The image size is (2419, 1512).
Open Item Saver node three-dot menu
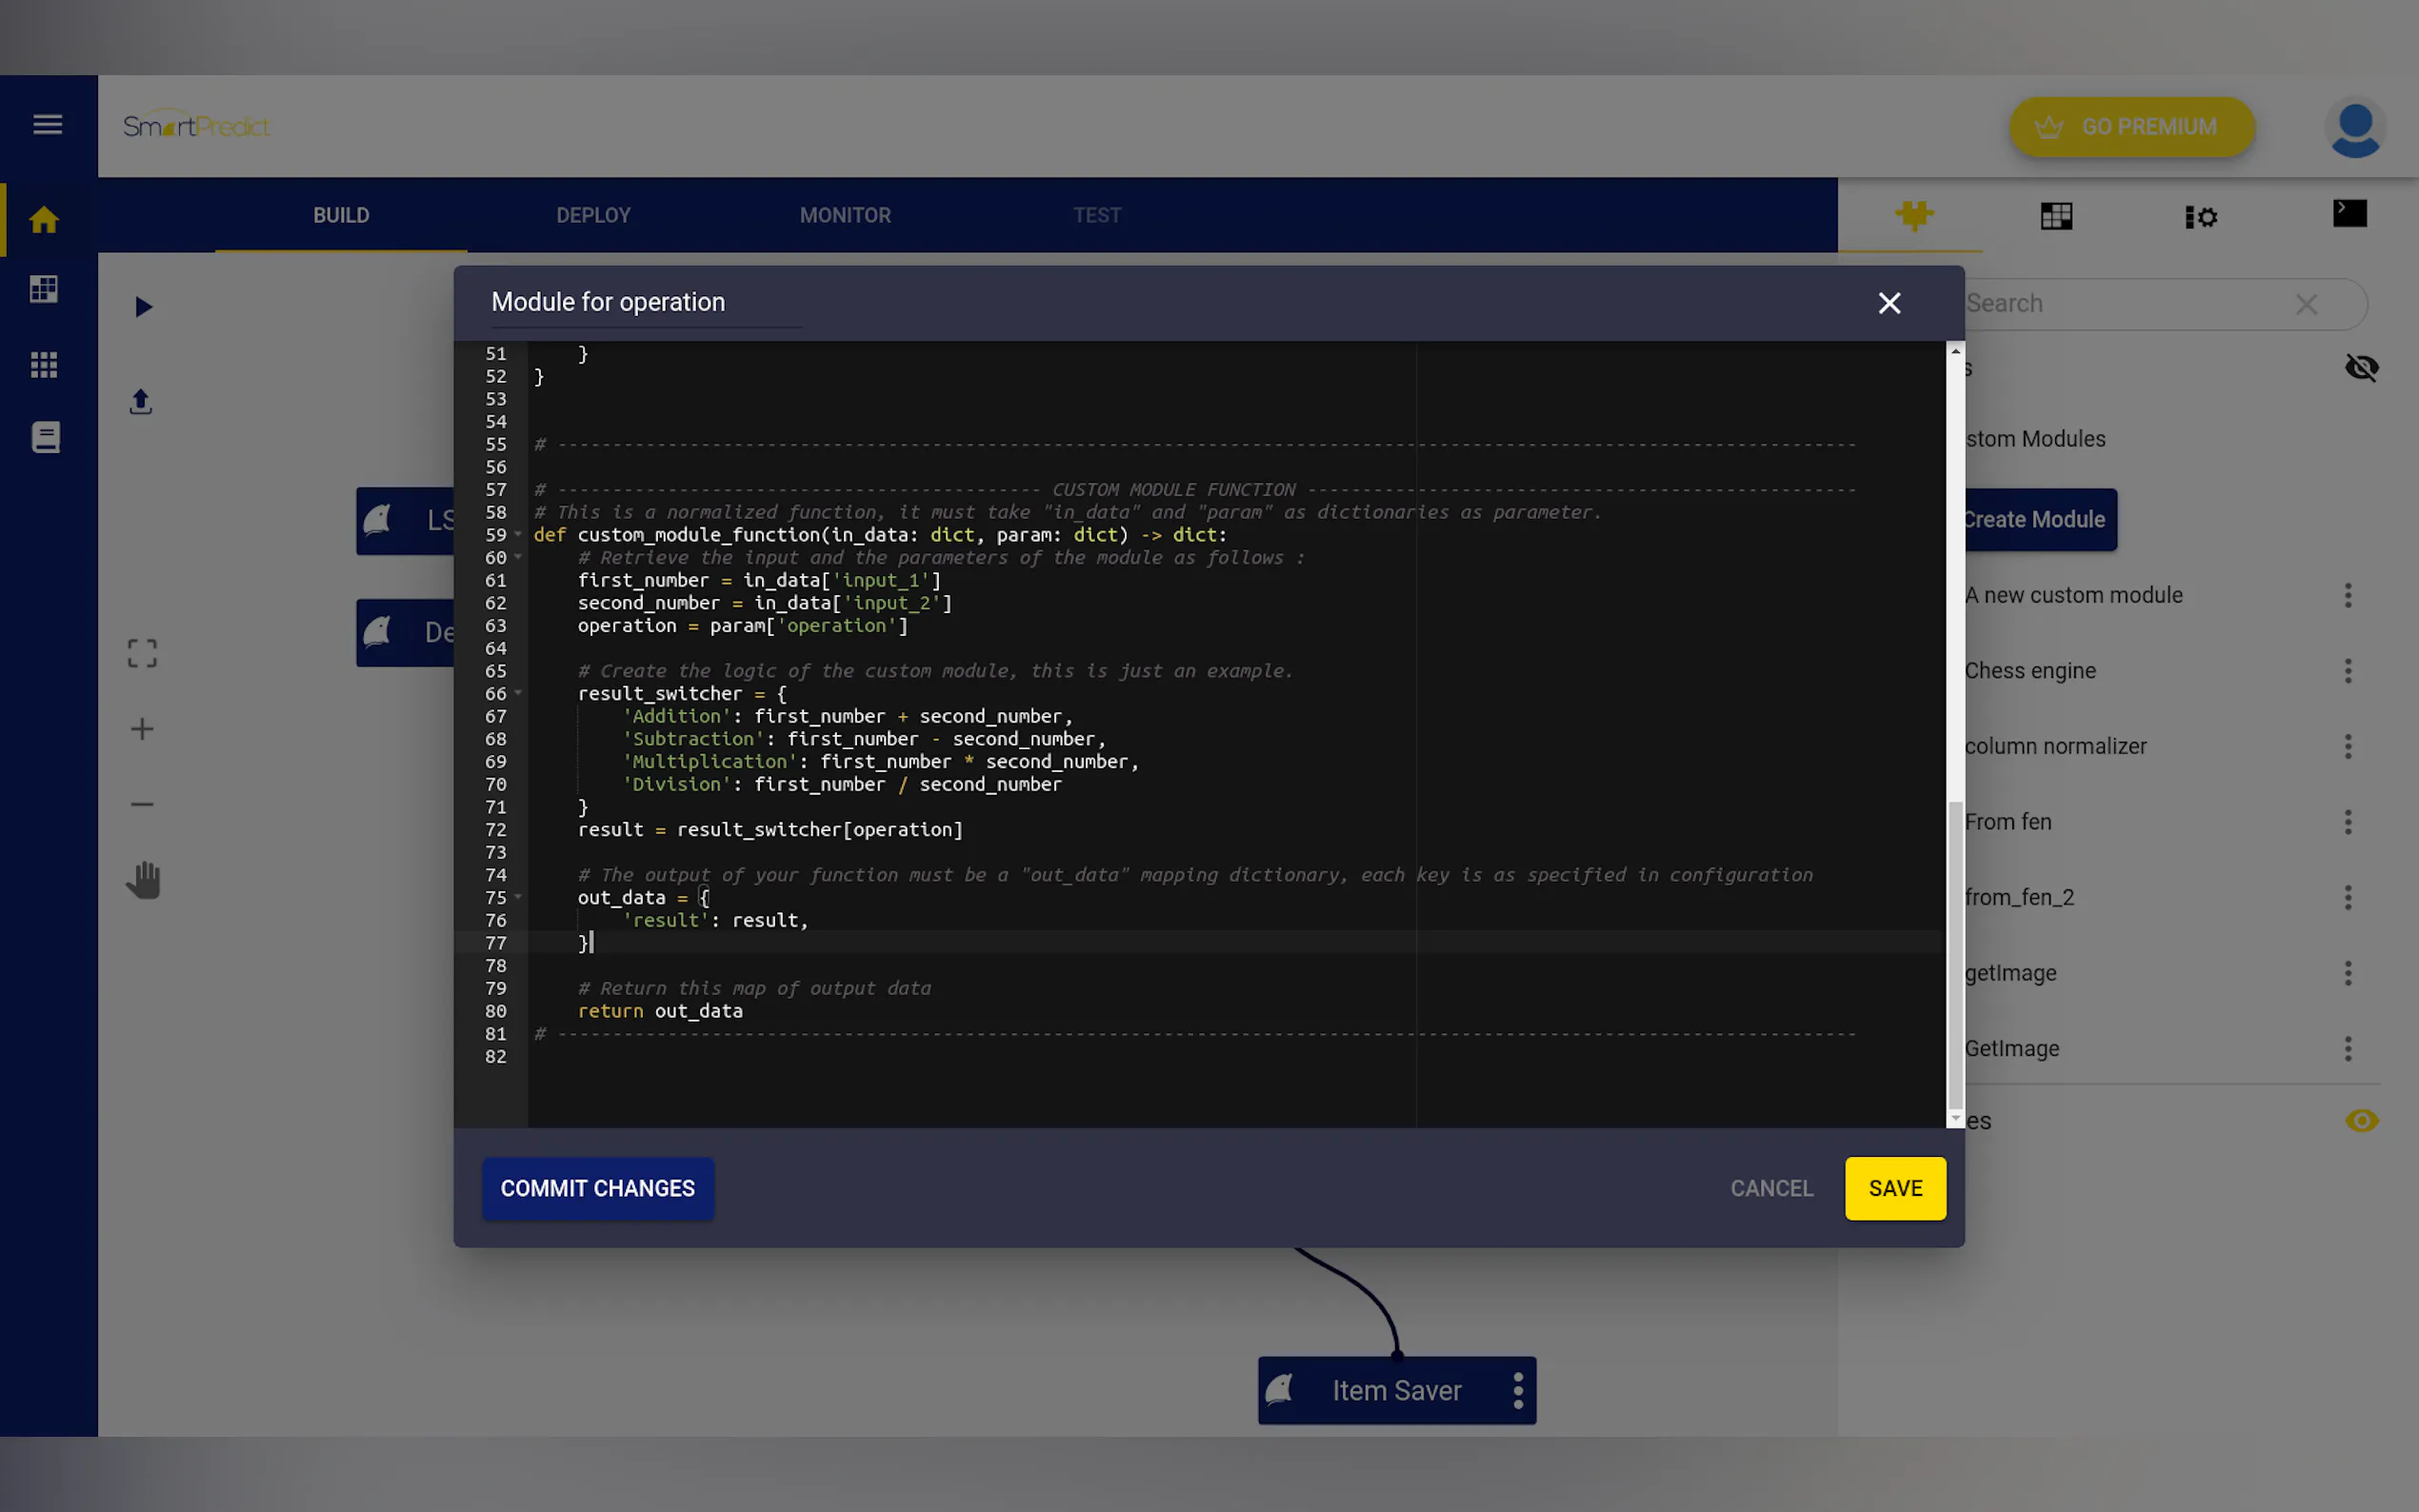coord(1517,1390)
